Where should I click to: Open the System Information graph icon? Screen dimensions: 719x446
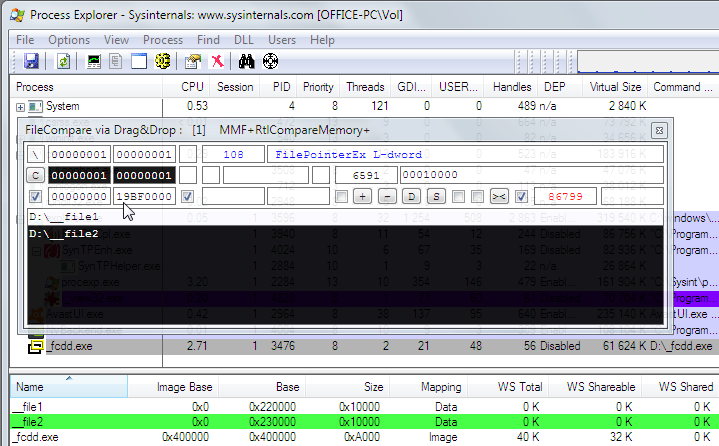pos(94,61)
